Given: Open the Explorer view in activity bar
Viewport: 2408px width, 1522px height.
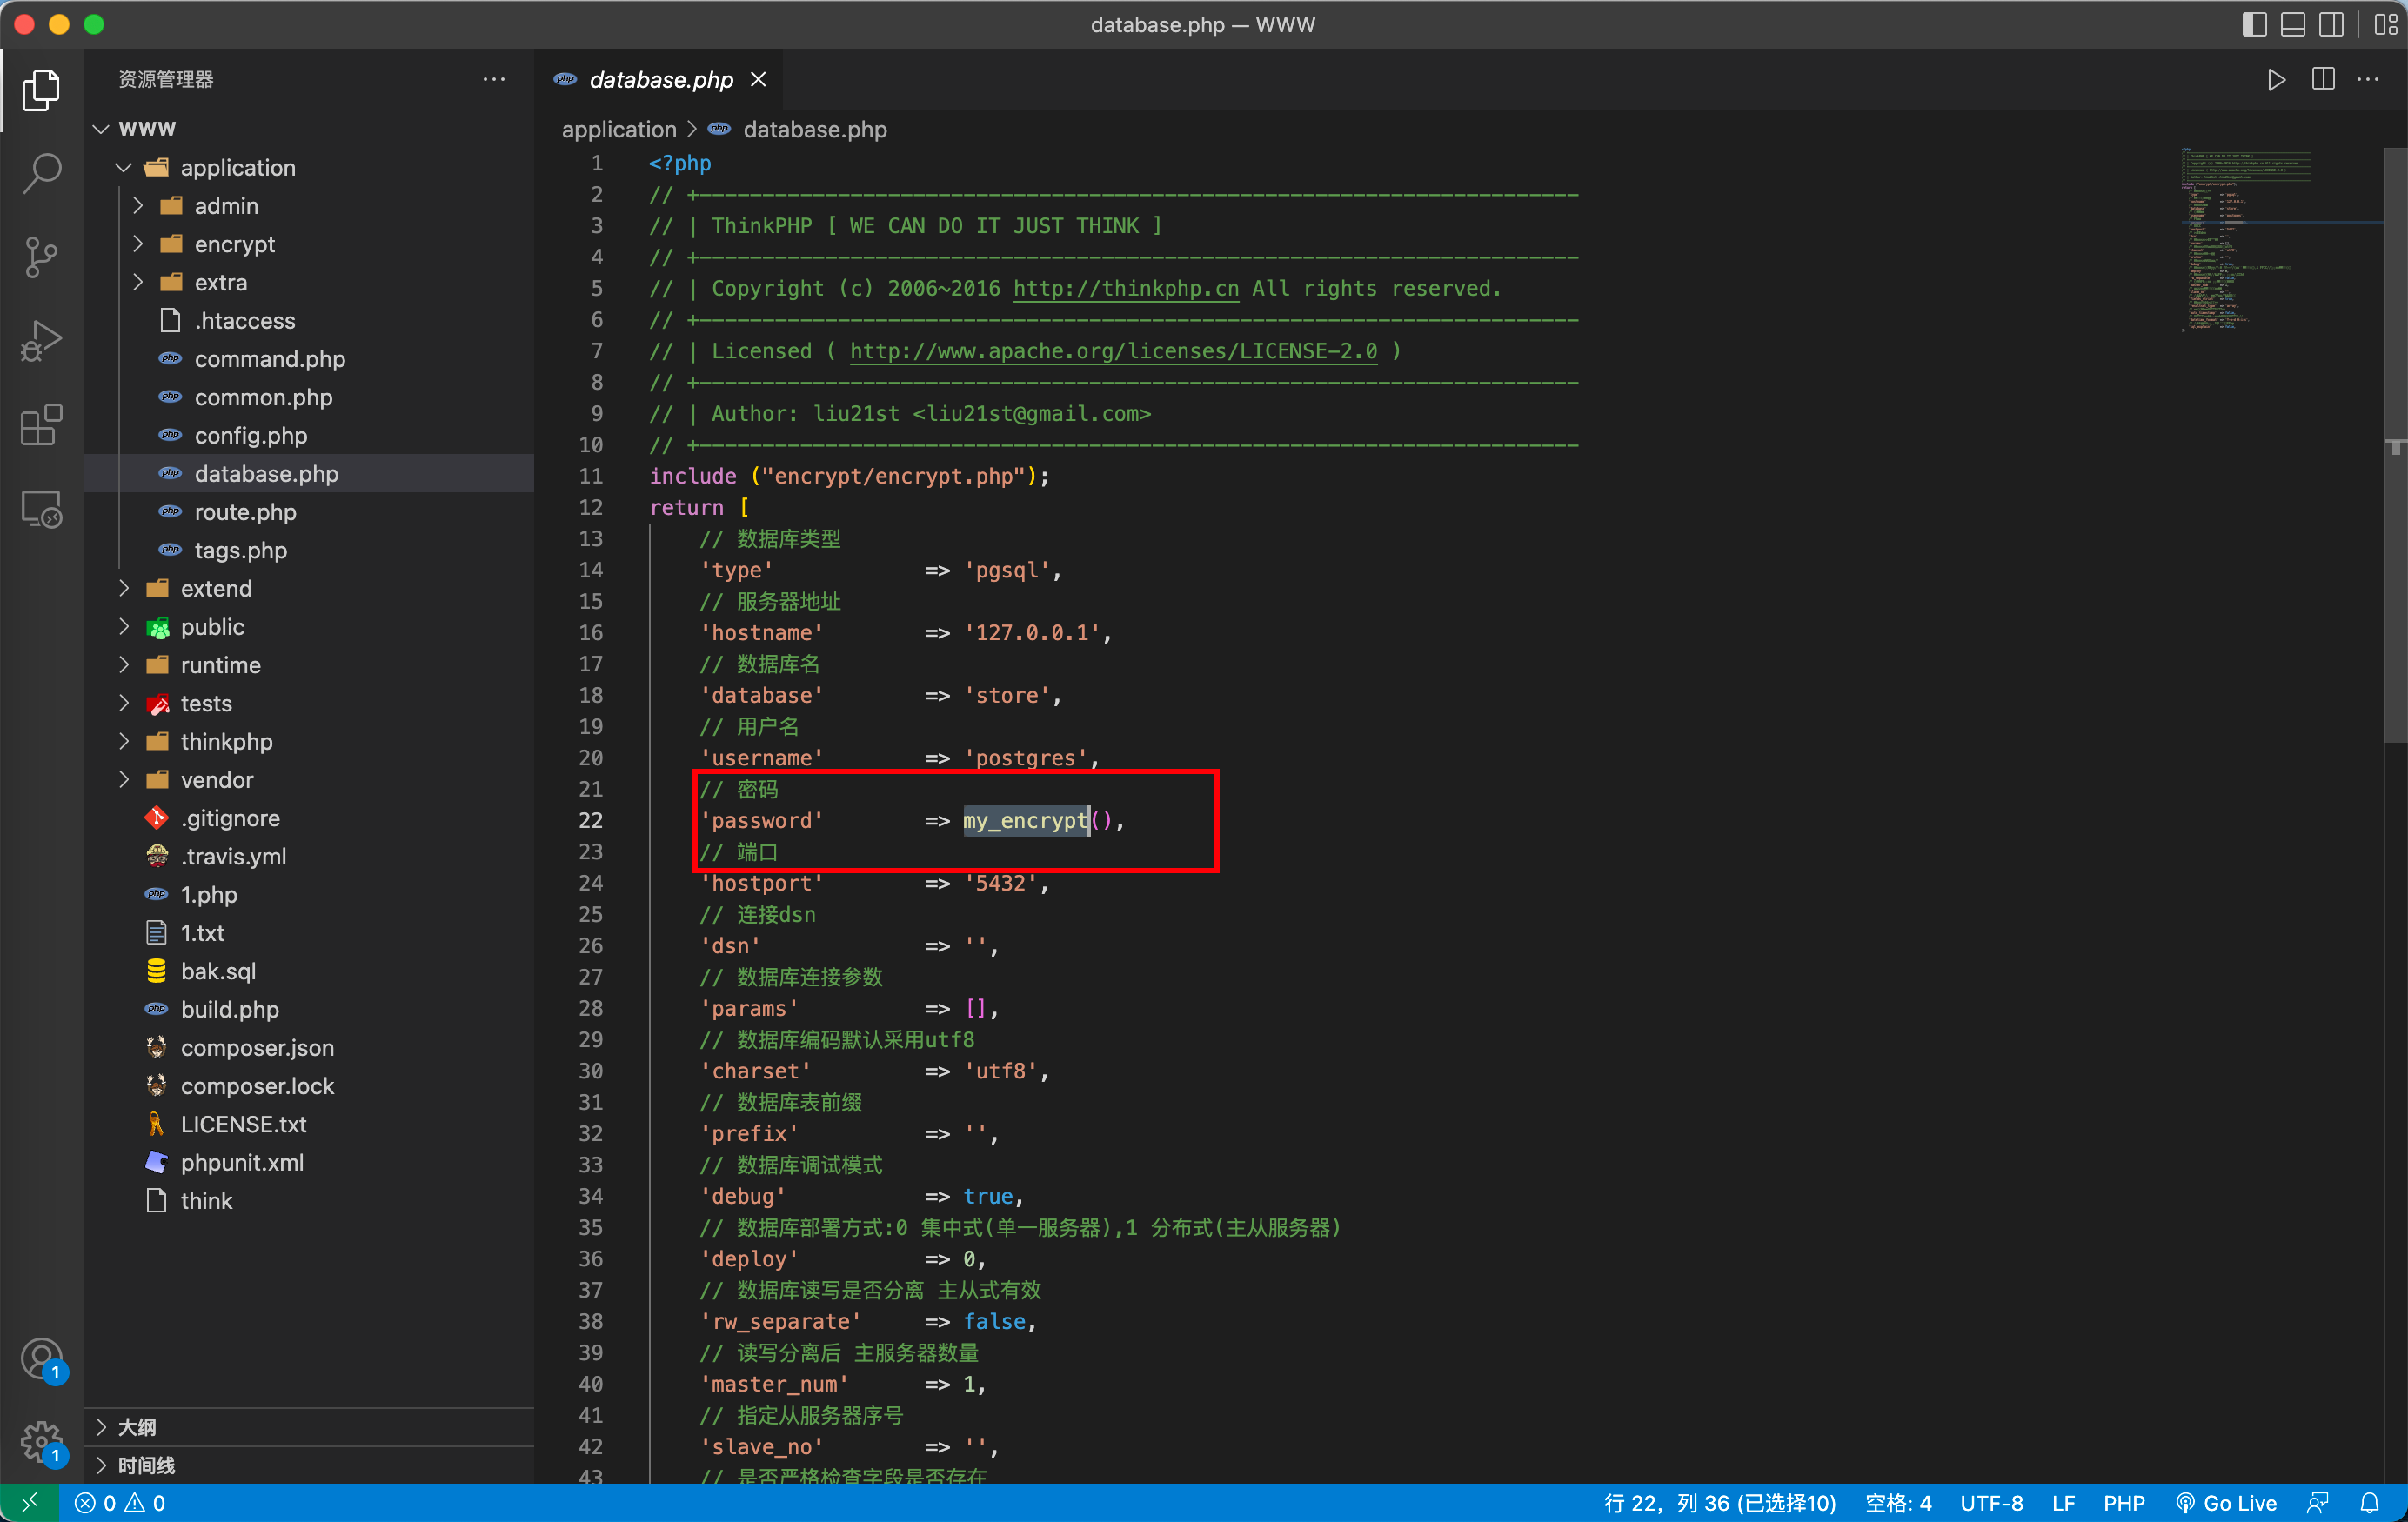Looking at the screenshot, I should point(41,90).
